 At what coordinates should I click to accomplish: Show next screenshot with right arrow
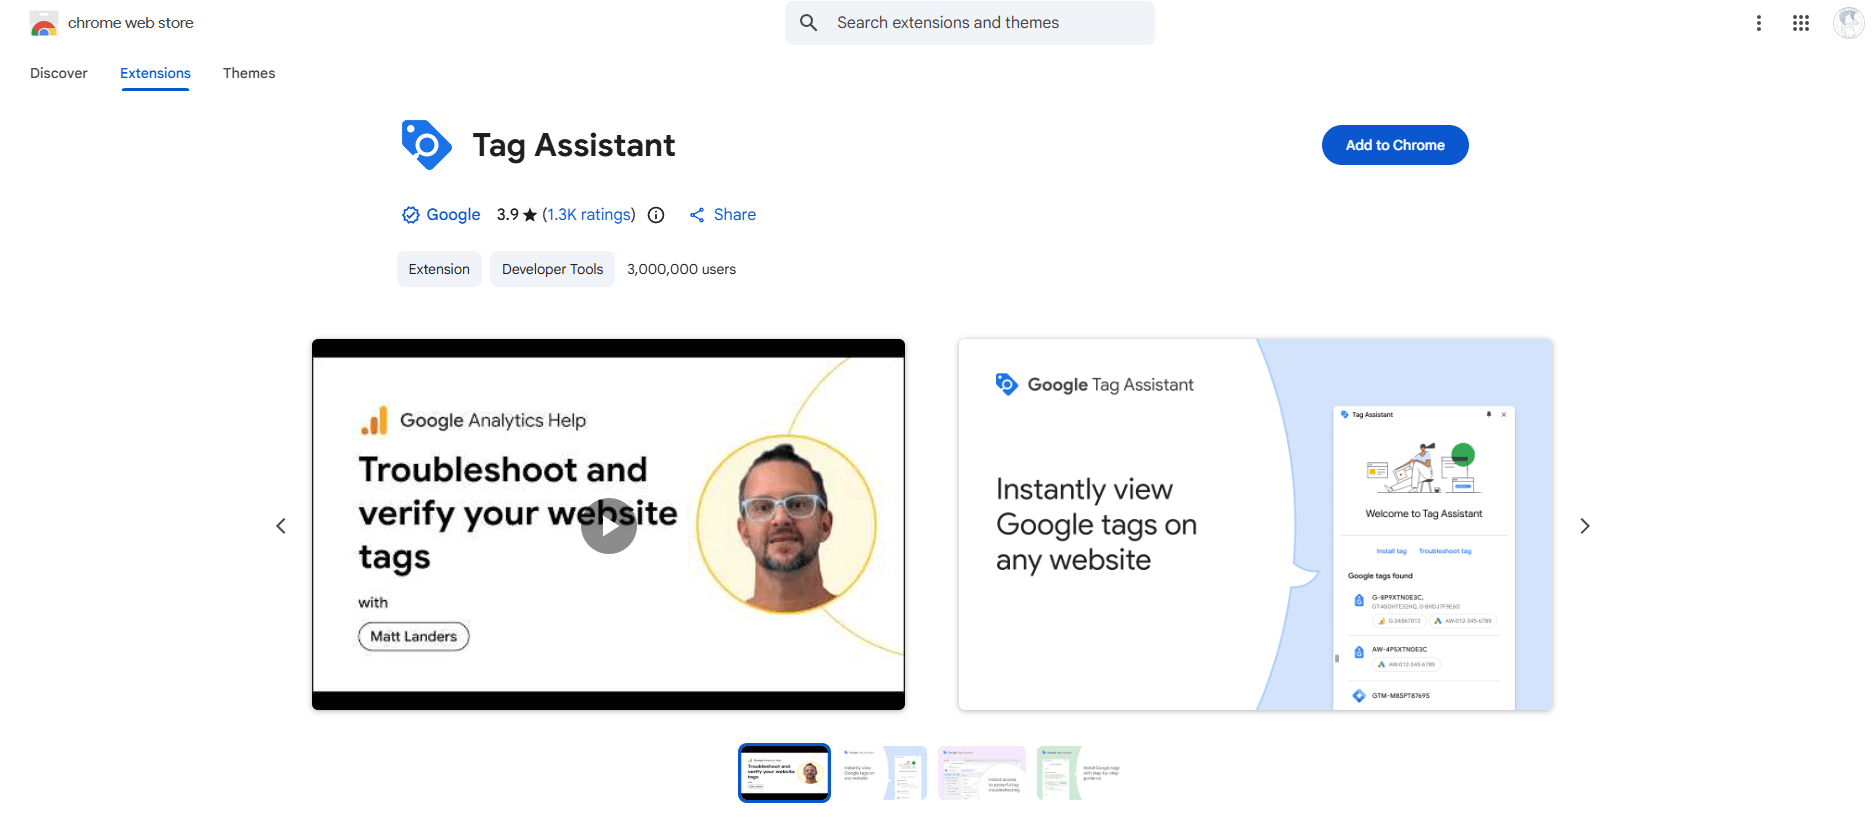pyautogui.click(x=1585, y=526)
